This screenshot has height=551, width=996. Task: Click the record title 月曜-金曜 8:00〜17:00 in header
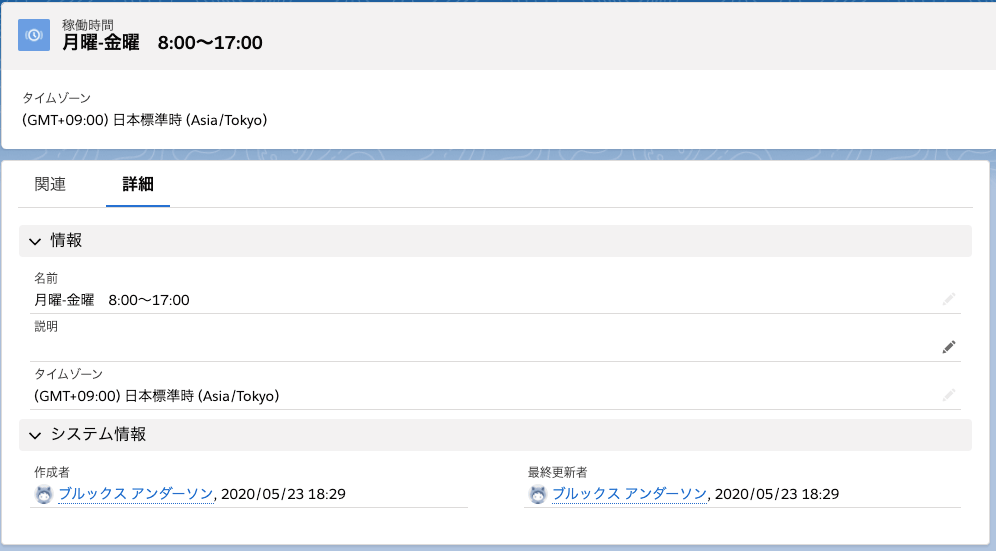coord(162,43)
